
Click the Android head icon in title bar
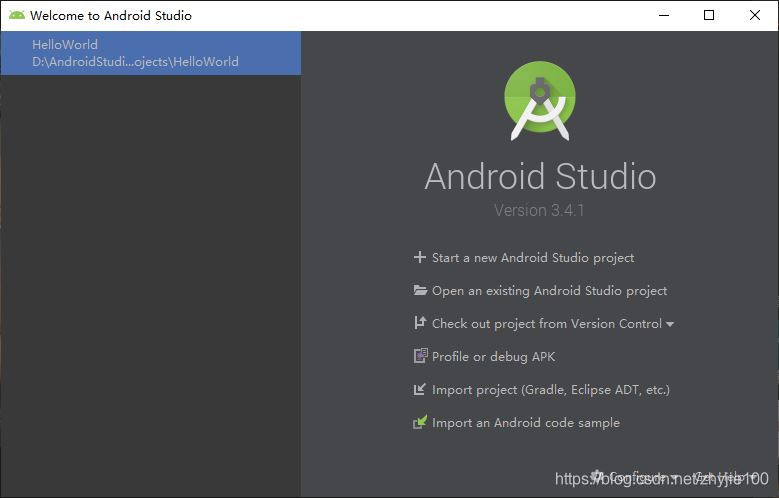pyautogui.click(x=17, y=15)
